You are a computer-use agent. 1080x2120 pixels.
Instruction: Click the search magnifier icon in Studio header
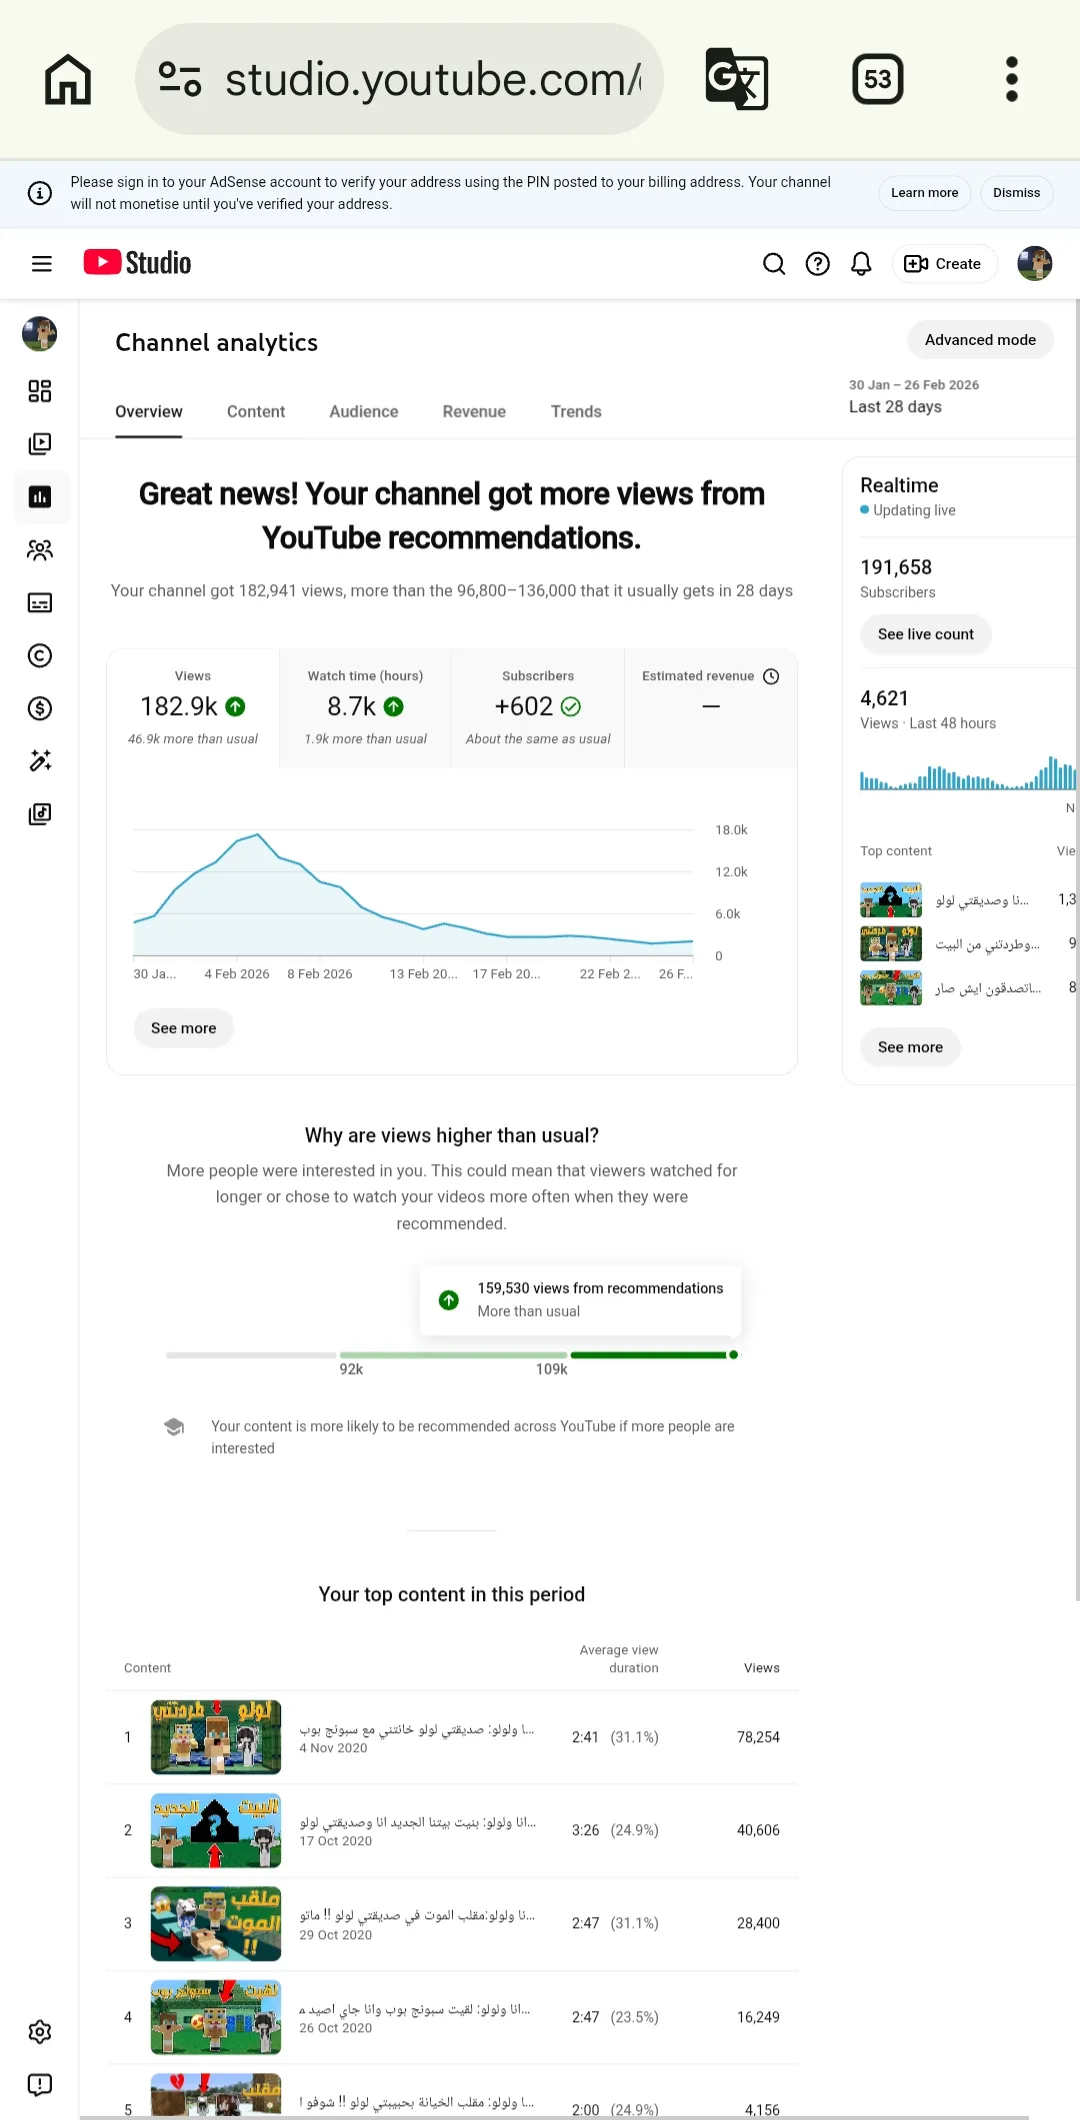pyautogui.click(x=774, y=264)
